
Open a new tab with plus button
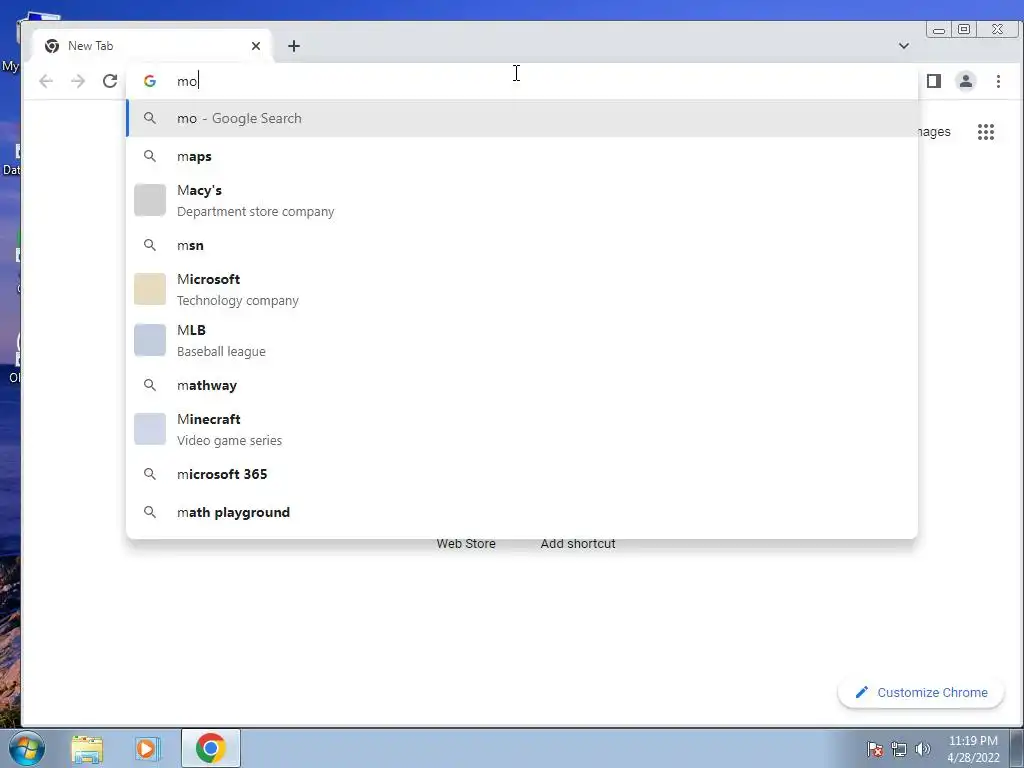pyautogui.click(x=294, y=46)
